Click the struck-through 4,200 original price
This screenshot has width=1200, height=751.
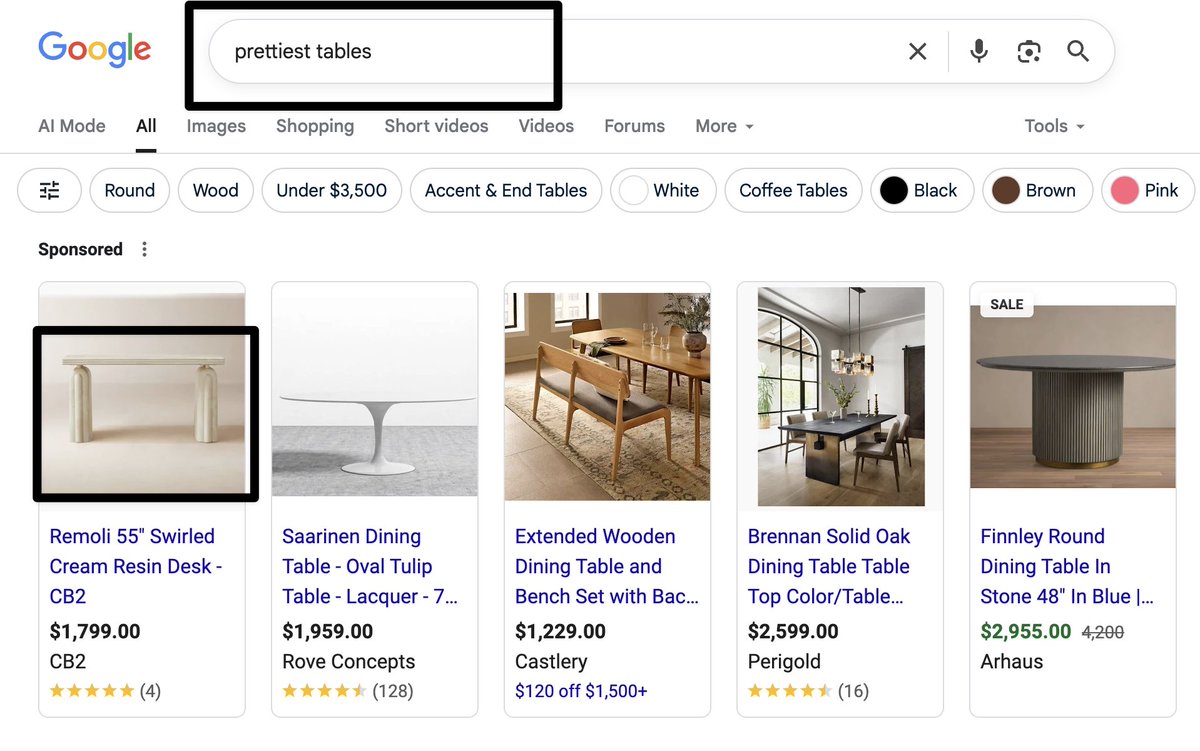pos(1103,632)
